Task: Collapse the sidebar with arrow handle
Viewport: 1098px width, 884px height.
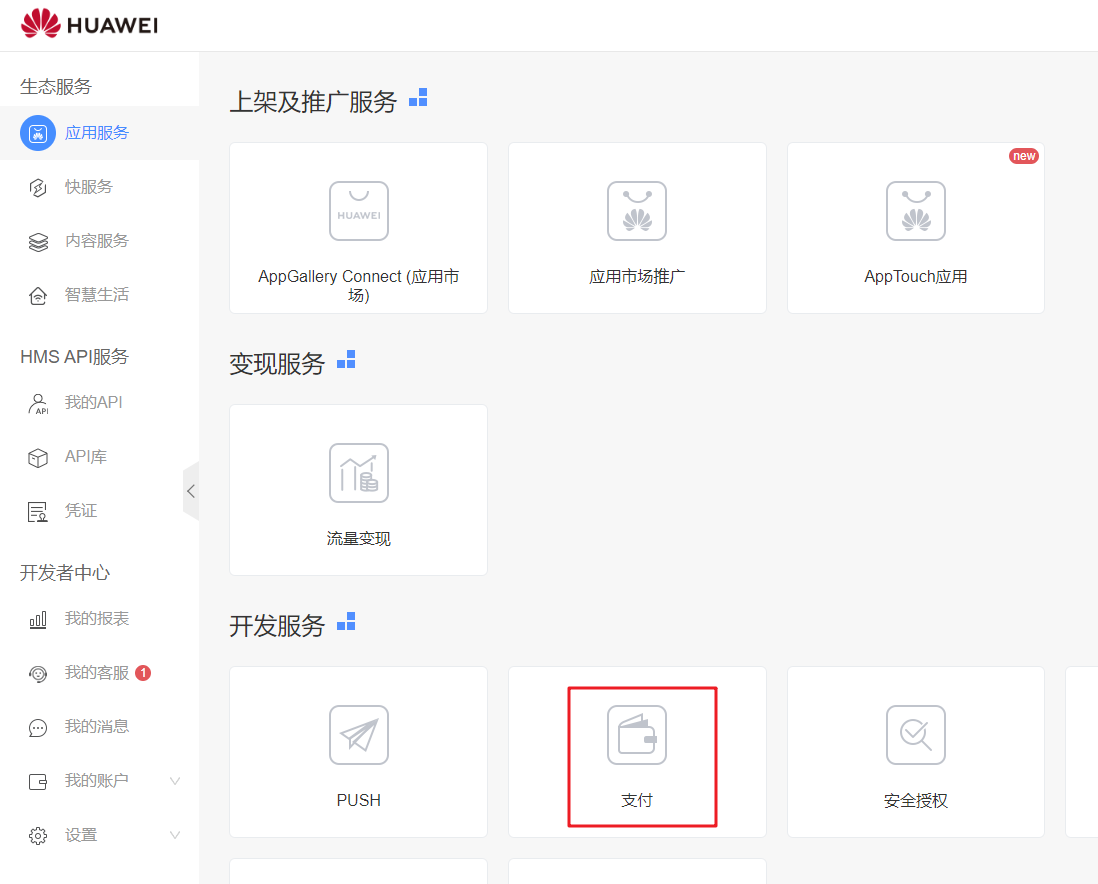Action: pos(190,491)
